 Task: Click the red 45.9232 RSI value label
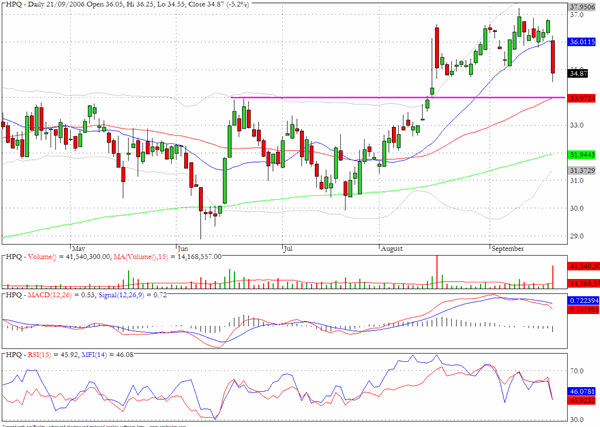(x=582, y=401)
